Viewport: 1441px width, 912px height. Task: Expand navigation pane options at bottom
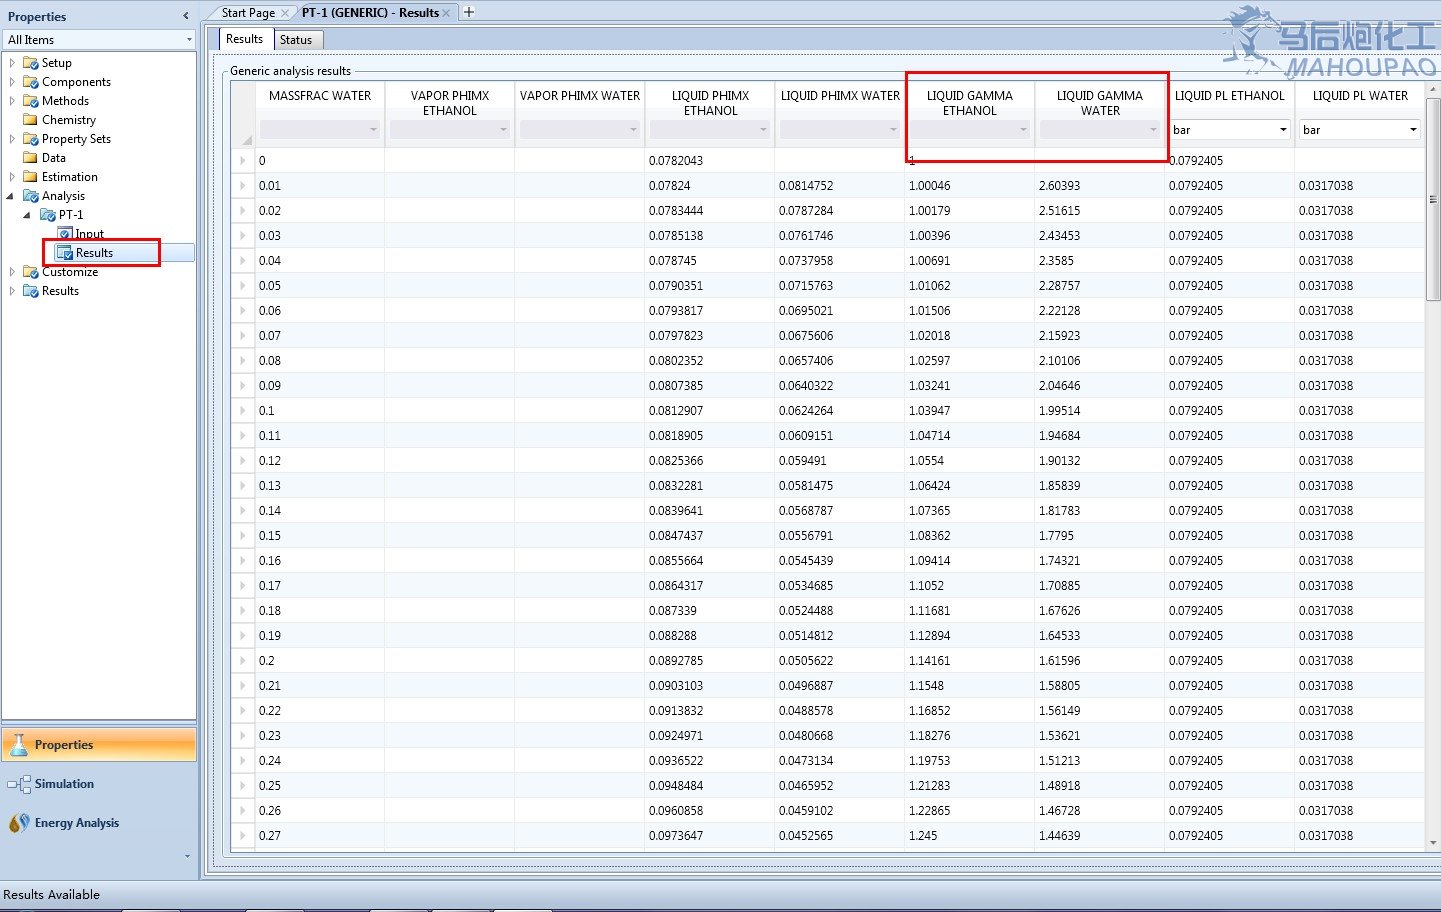pyautogui.click(x=187, y=856)
